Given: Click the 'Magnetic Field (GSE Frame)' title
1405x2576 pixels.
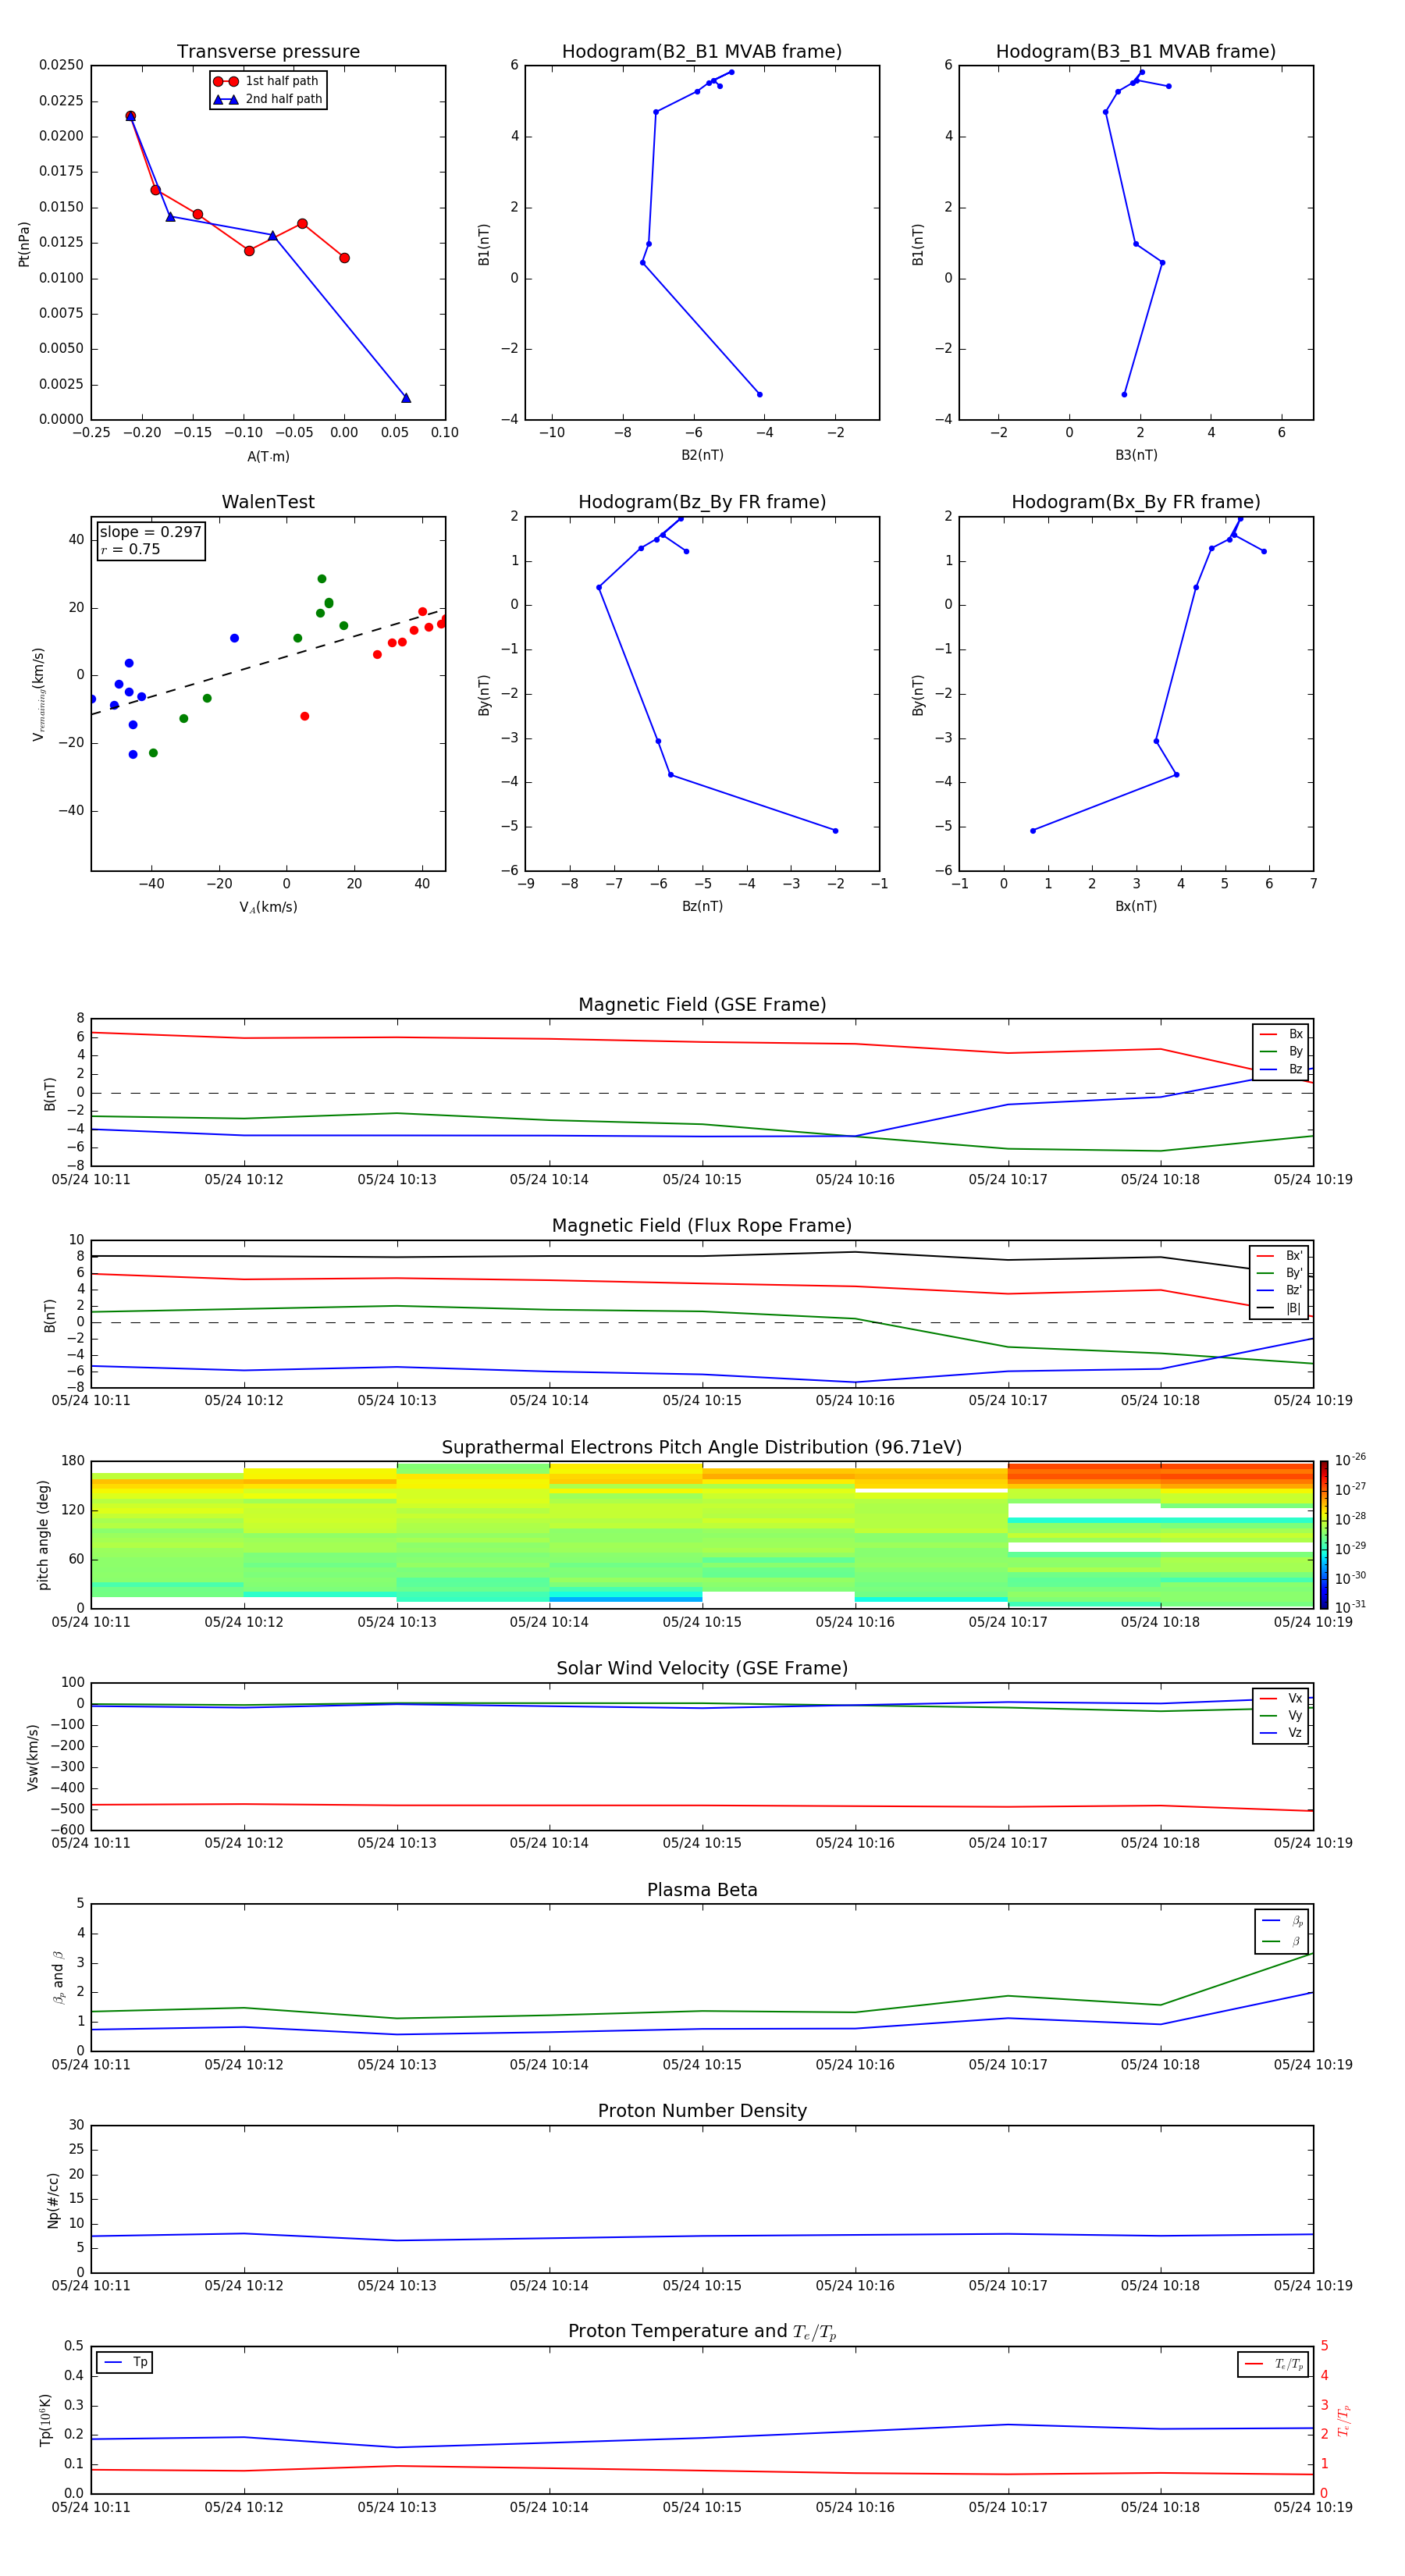Looking at the screenshot, I should (x=702, y=1005).
